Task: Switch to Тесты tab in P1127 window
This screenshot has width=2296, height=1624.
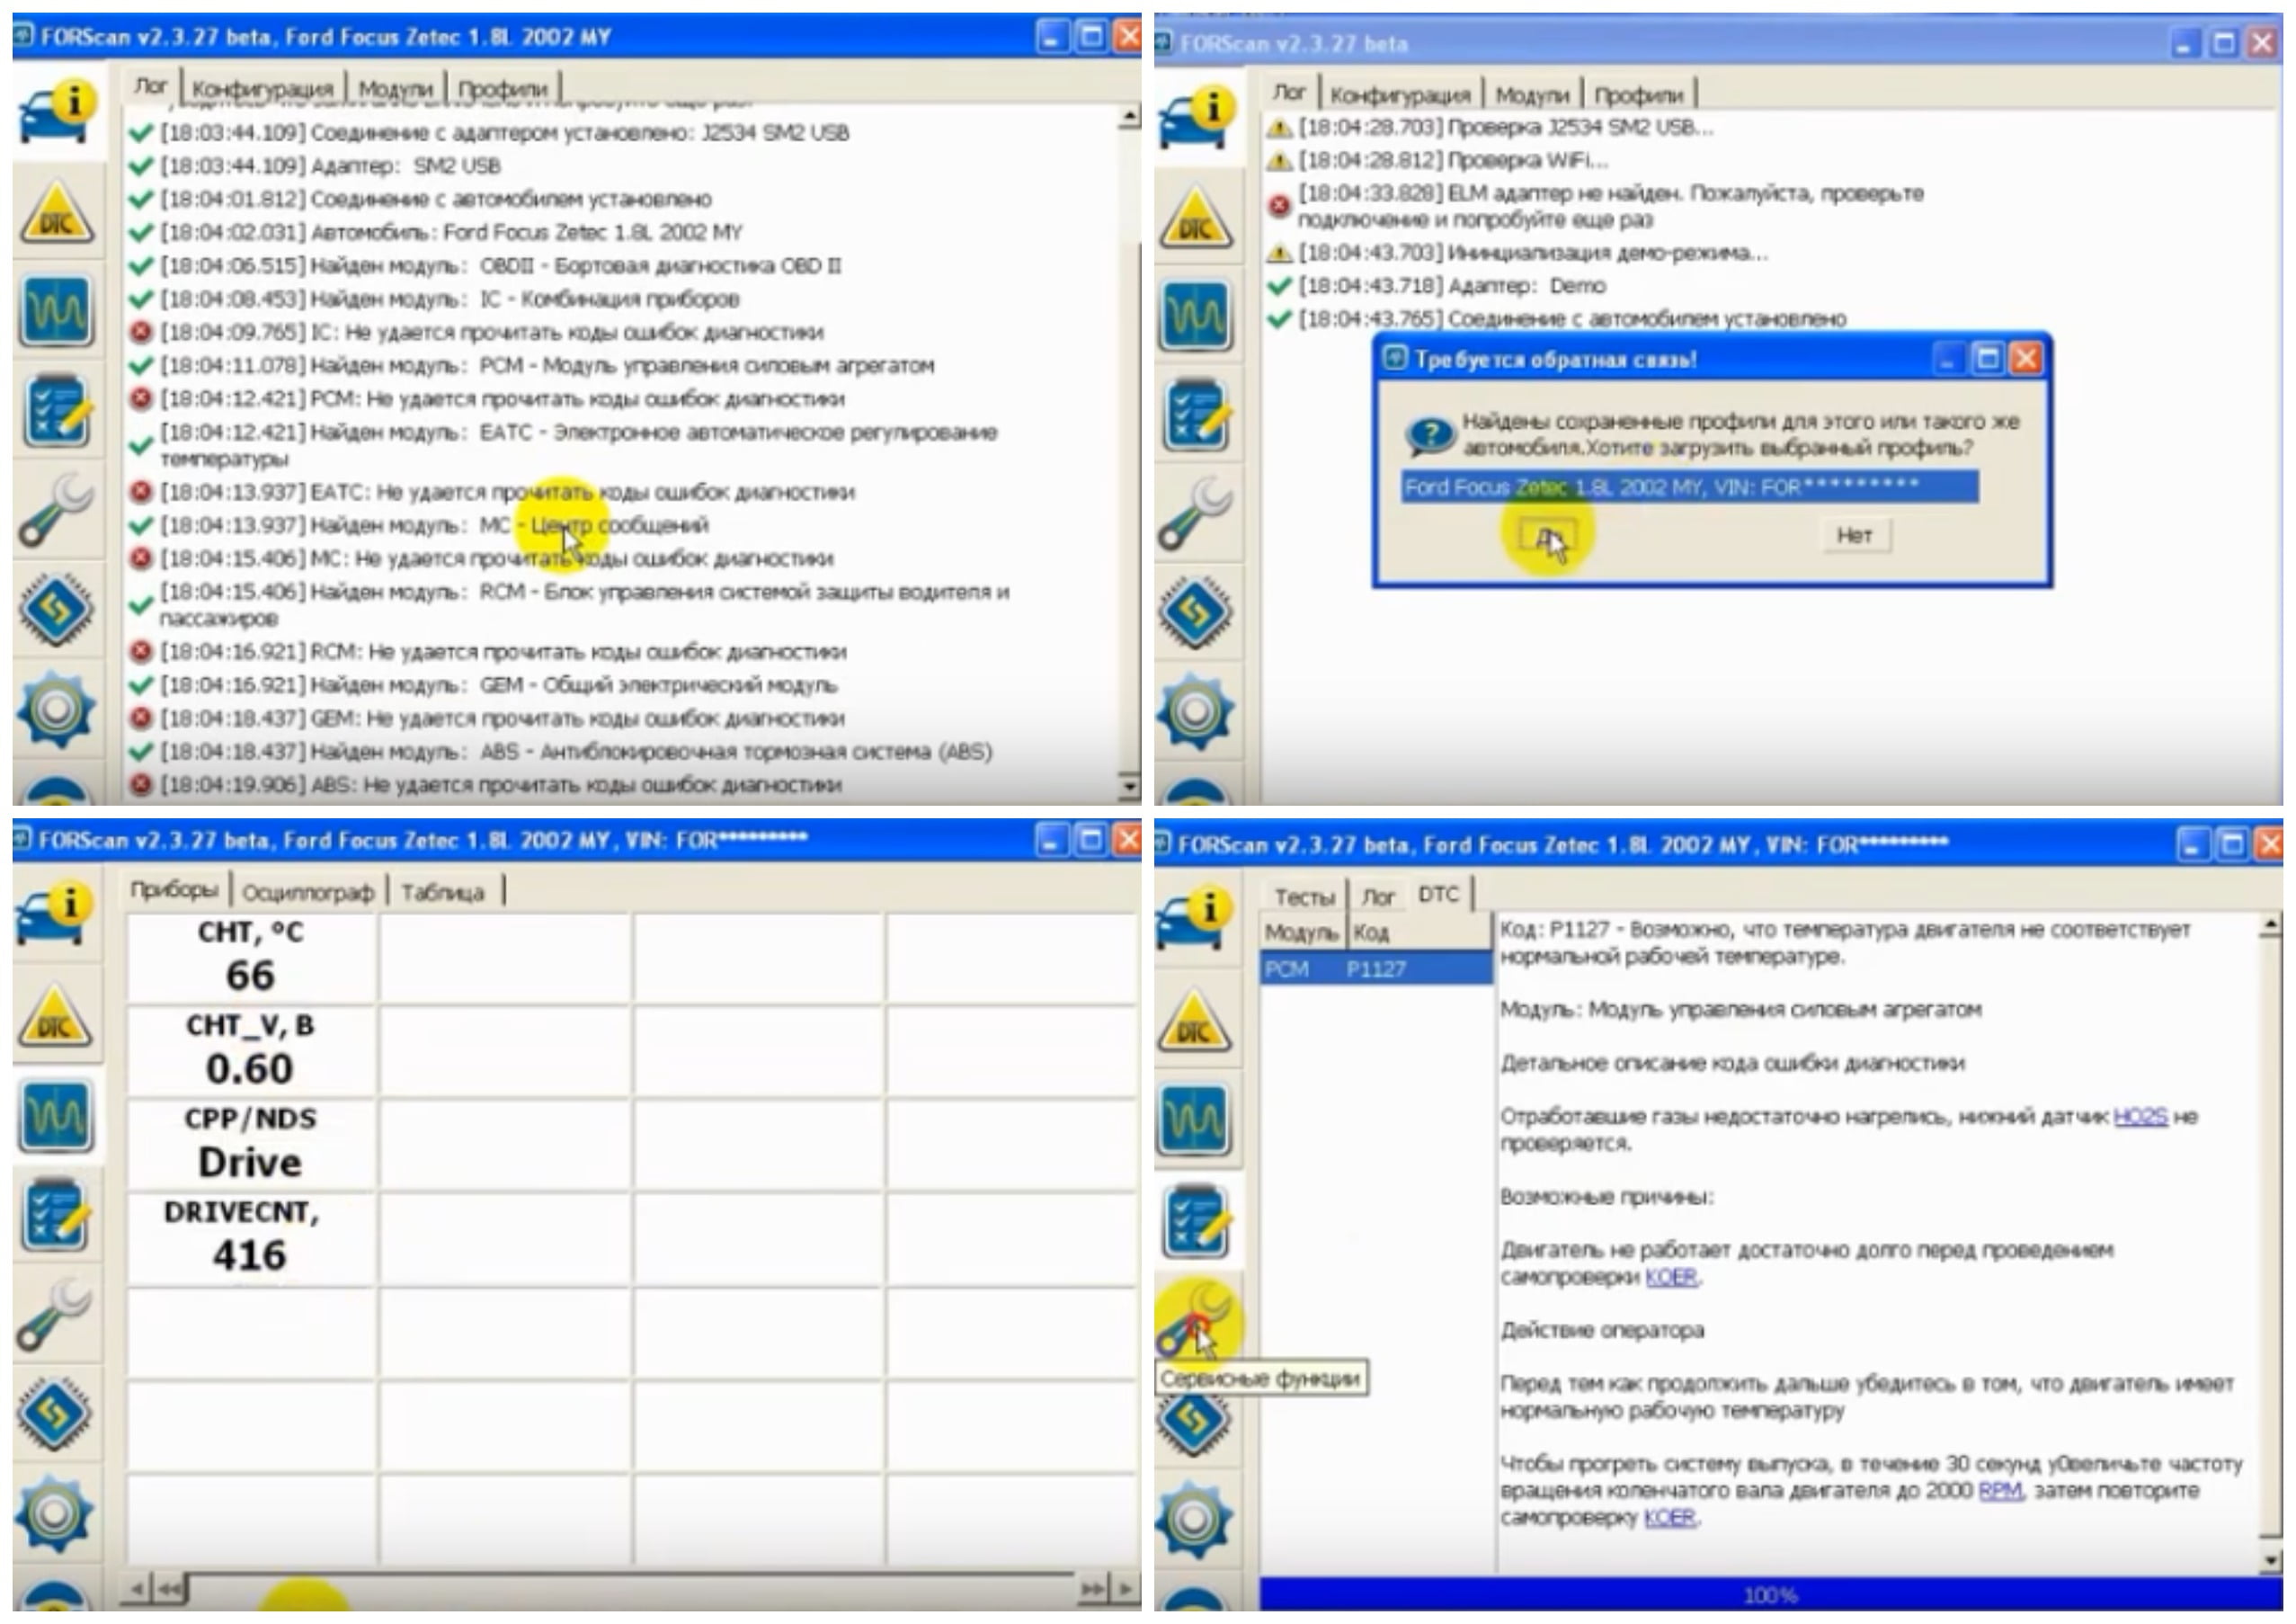Action: pyautogui.click(x=1304, y=897)
